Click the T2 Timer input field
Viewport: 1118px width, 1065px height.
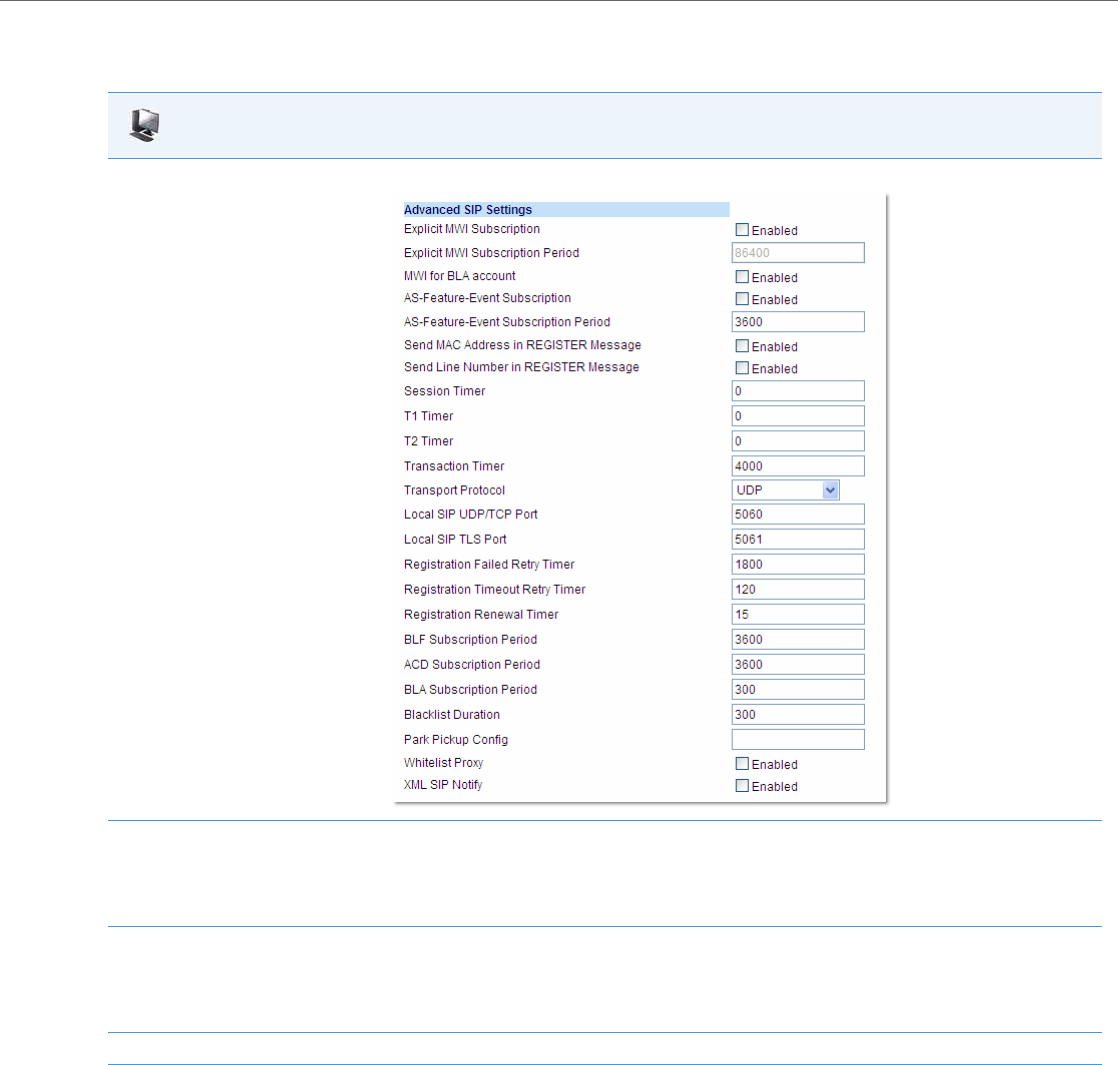798,441
